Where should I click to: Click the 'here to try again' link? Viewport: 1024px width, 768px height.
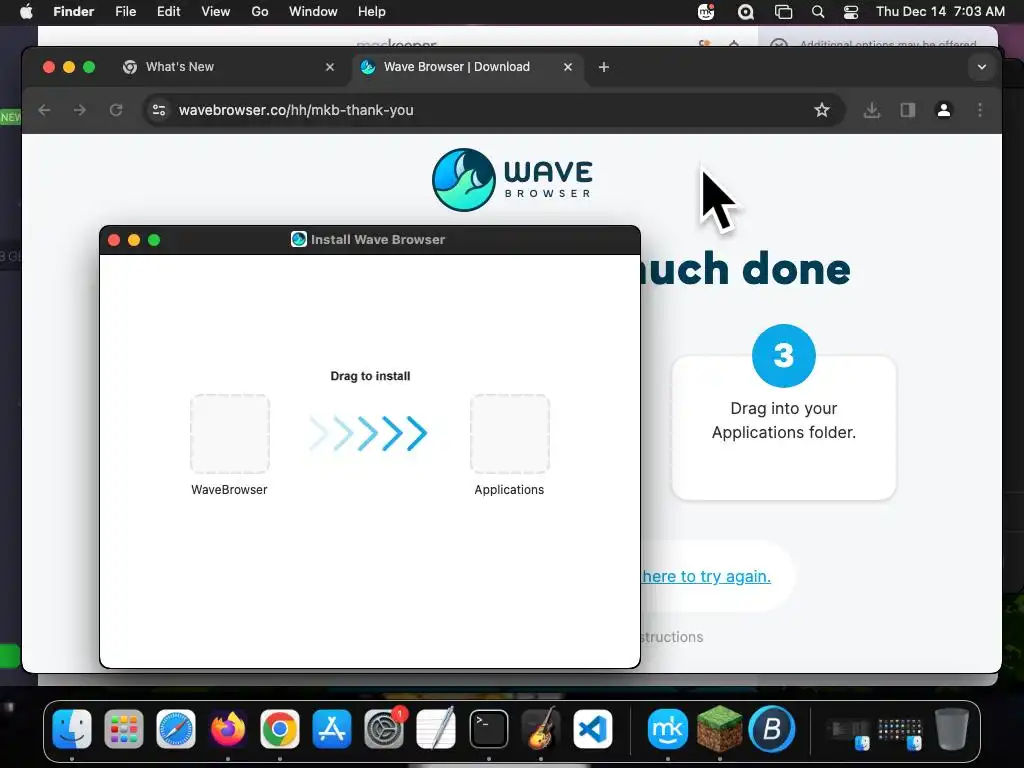(x=707, y=577)
